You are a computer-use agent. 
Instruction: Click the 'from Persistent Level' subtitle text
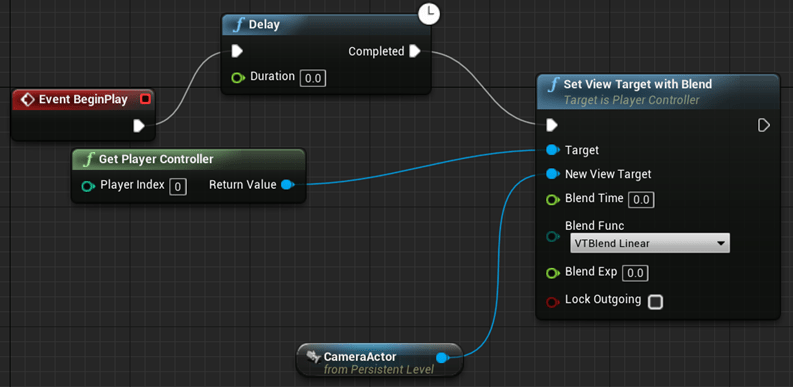(379, 370)
